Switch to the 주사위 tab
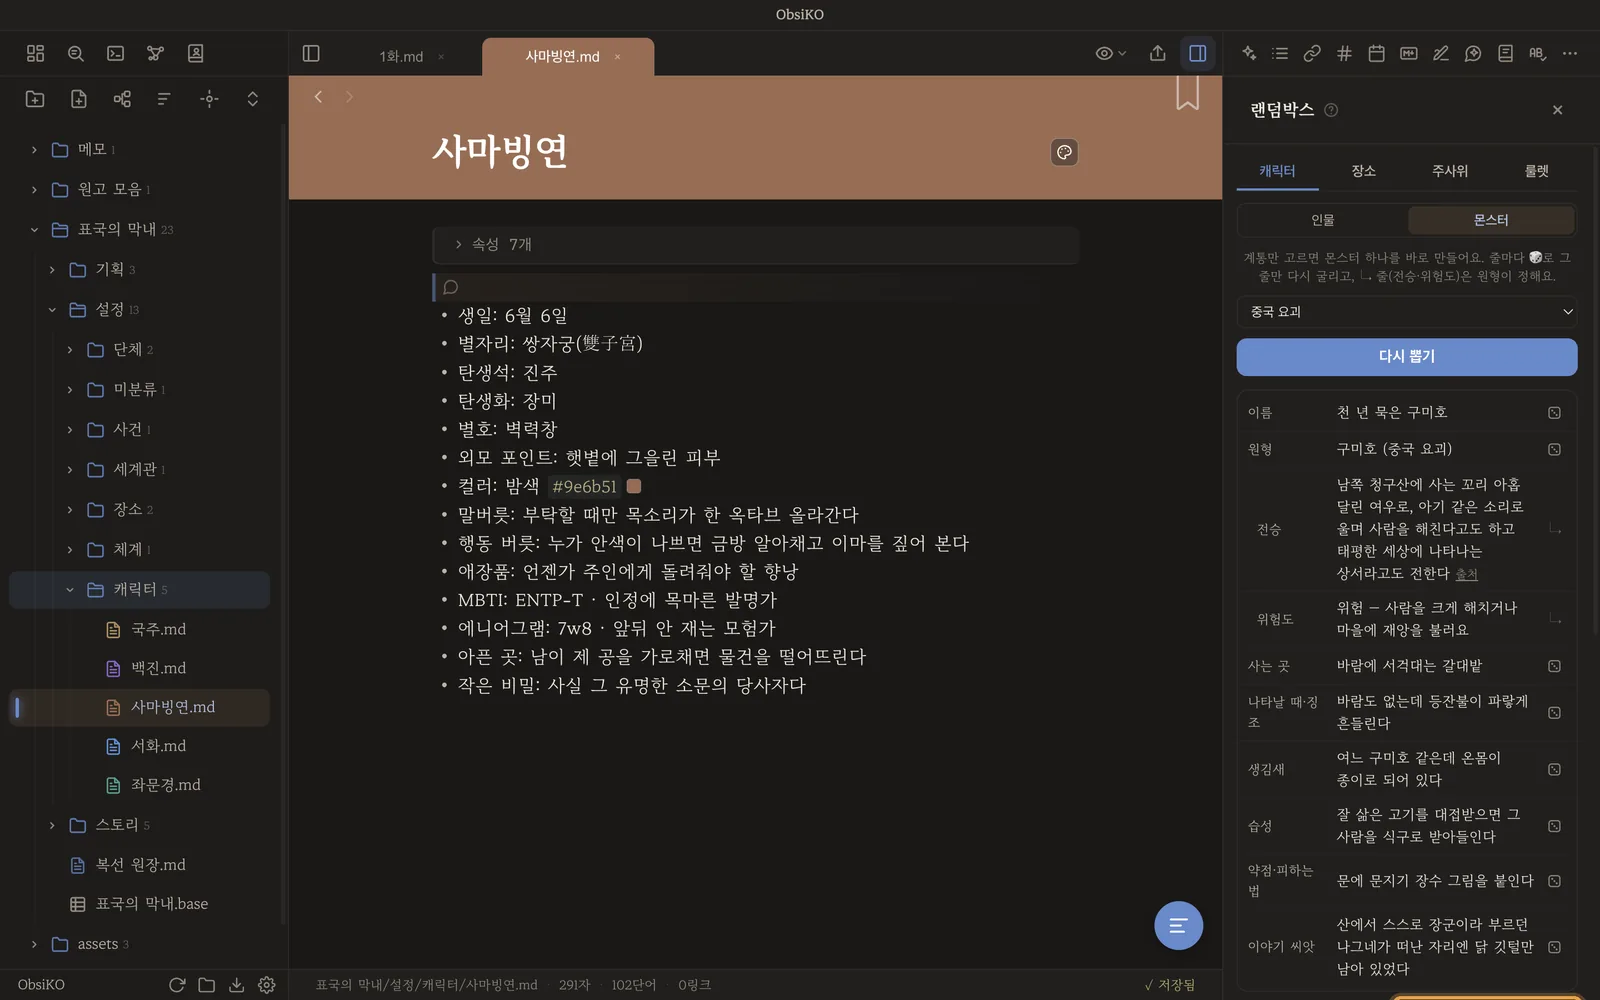 pos(1450,171)
